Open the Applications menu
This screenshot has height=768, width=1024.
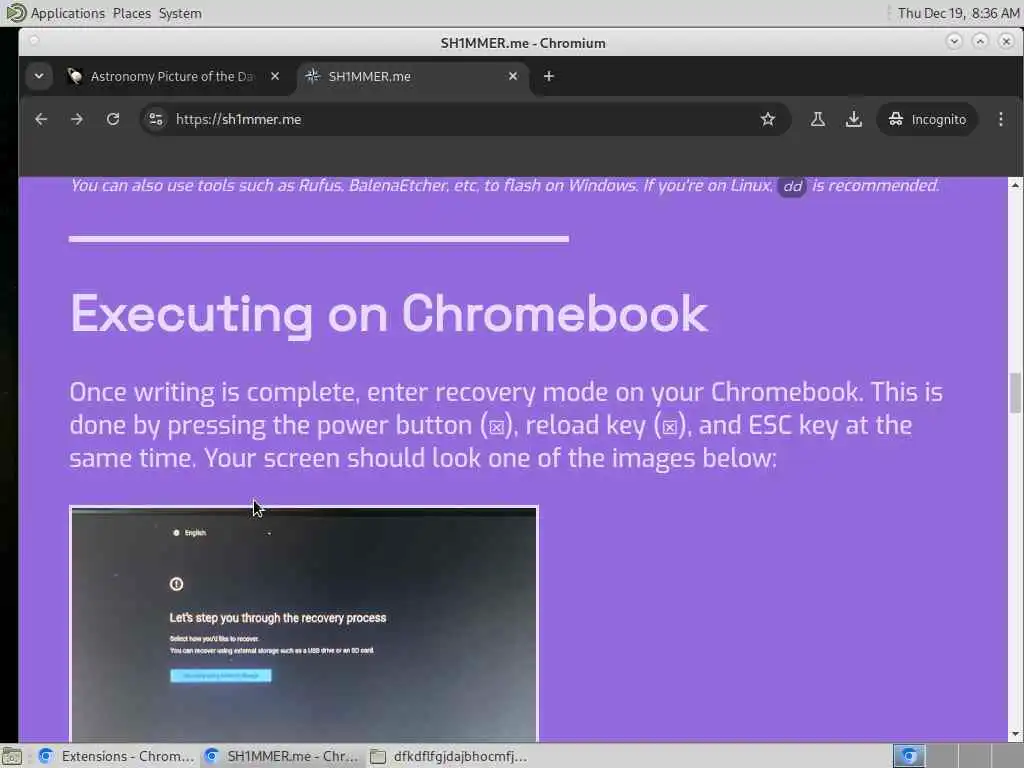(67, 13)
